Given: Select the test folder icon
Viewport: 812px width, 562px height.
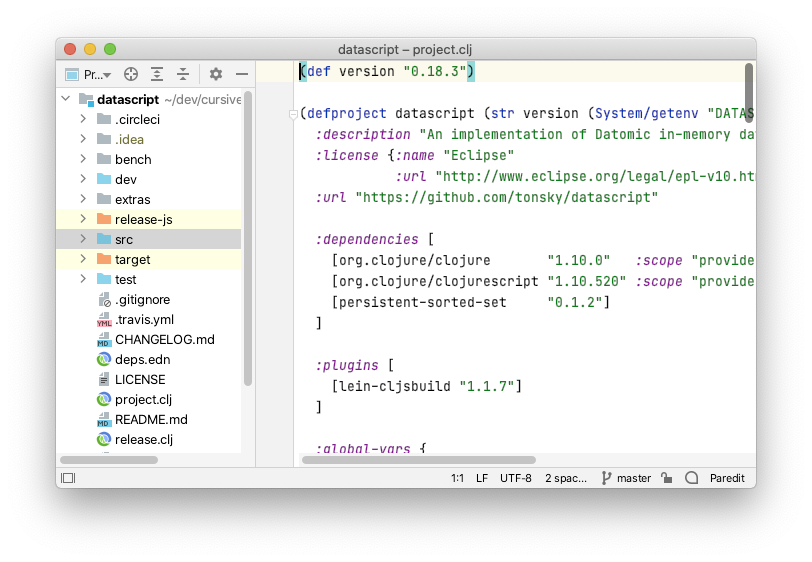Looking at the screenshot, I should click(x=104, y=279).
